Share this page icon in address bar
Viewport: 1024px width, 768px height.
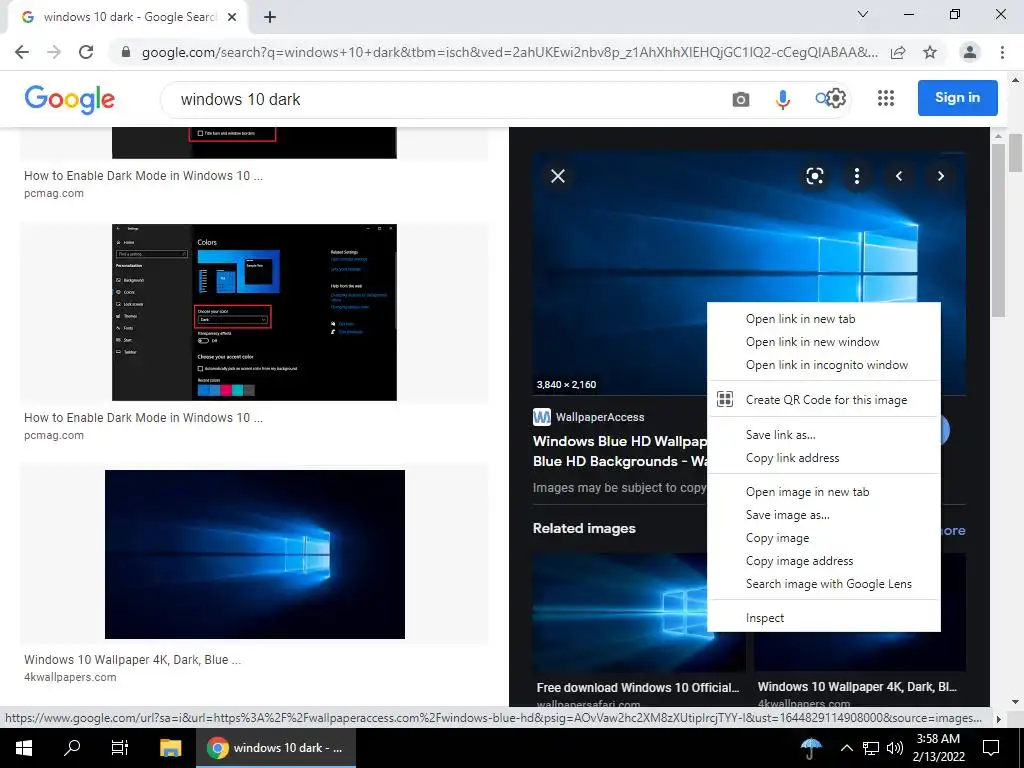[898, 52]
